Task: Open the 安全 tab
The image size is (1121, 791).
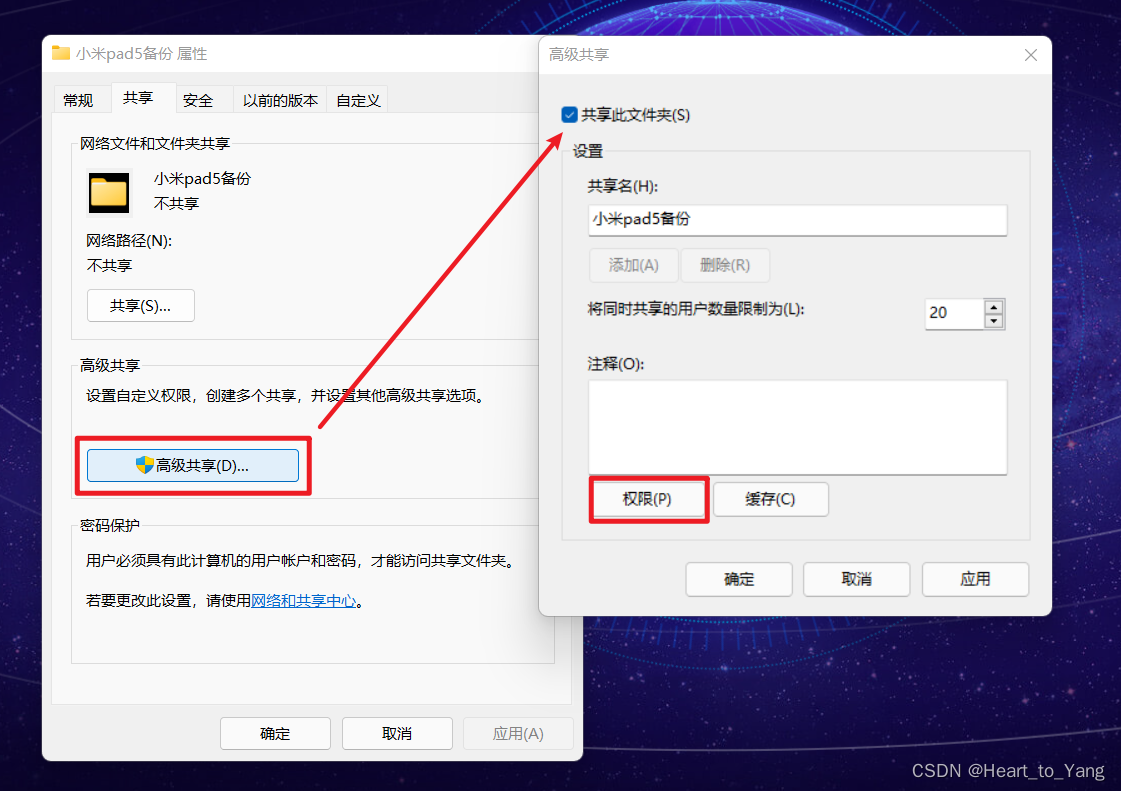Action: [198, 100]
